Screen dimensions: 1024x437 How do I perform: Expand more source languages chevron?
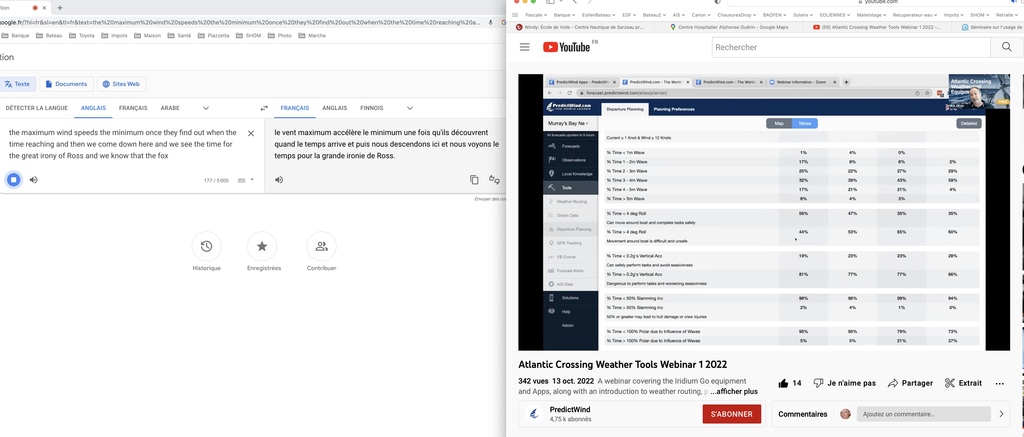[206, 108]
